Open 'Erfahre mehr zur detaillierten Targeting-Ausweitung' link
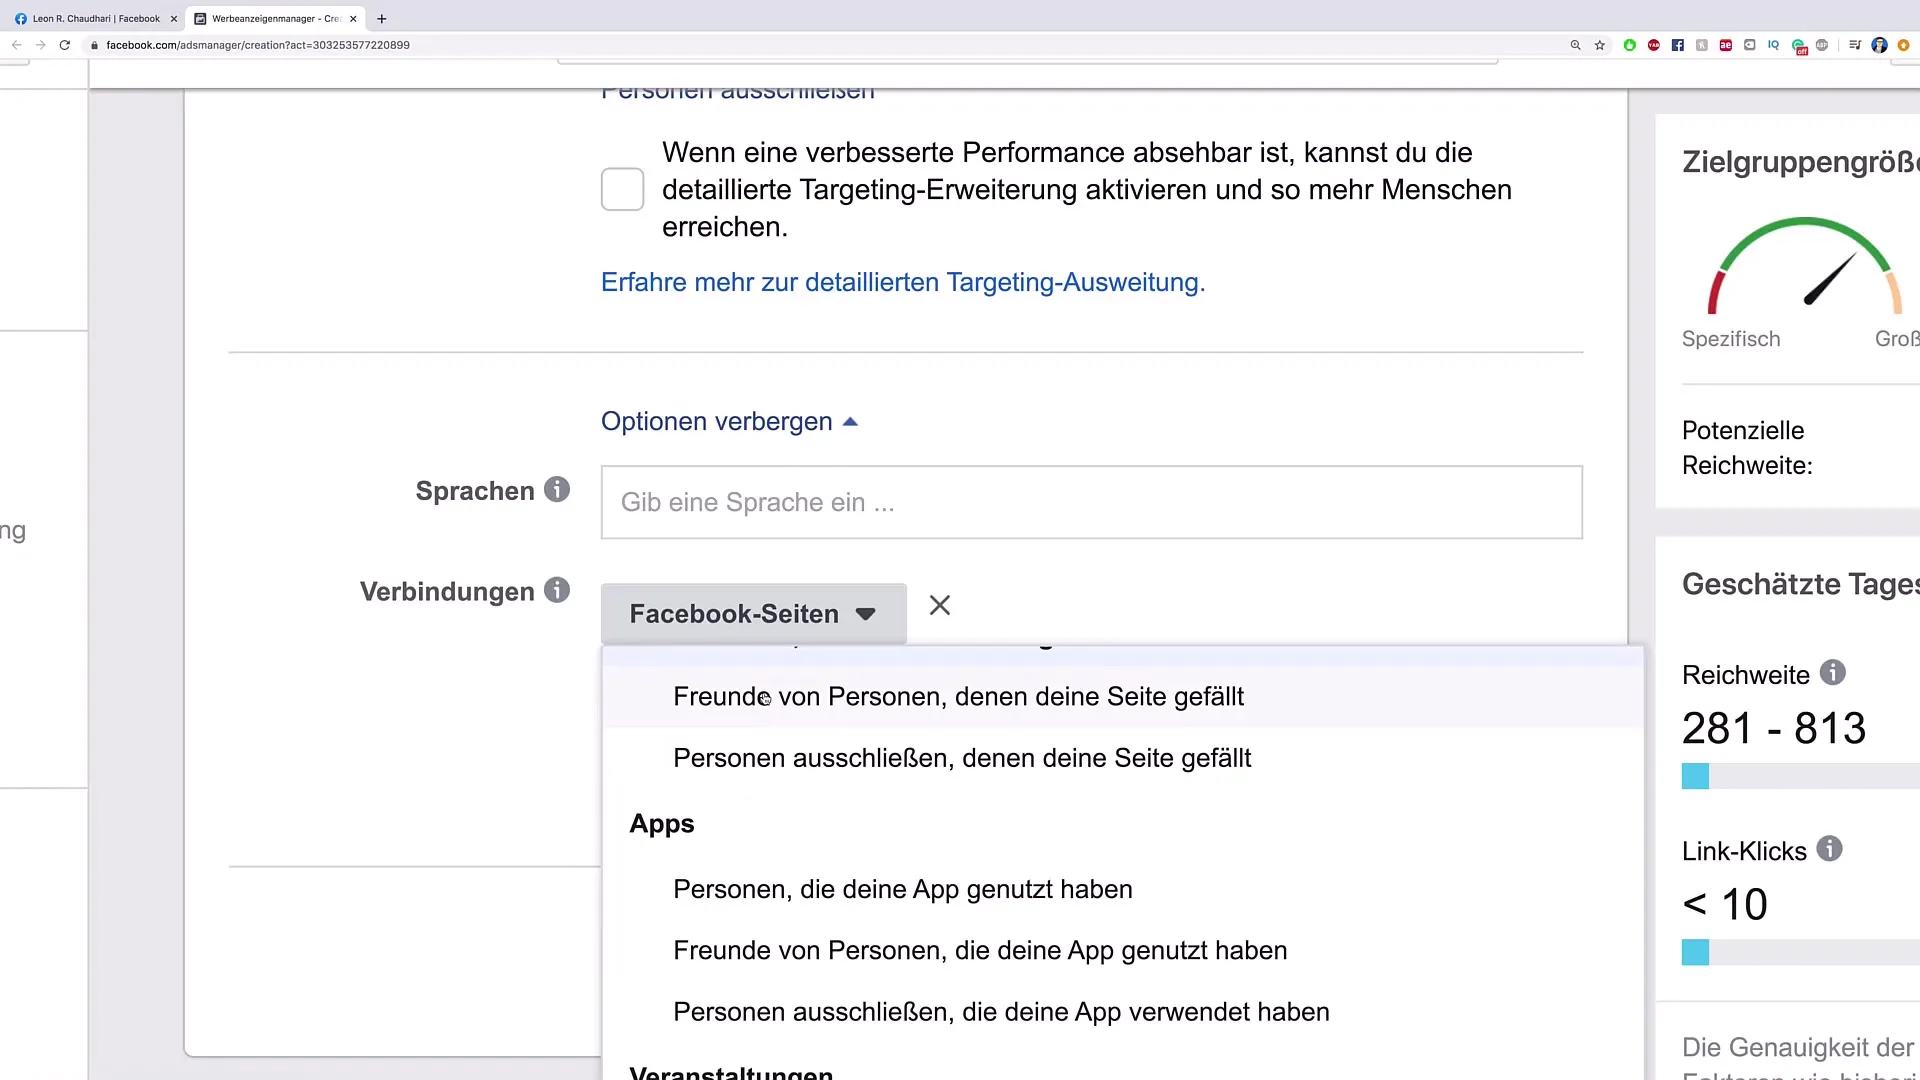This screenshot has width=1920, height=1080. point(903,282)
